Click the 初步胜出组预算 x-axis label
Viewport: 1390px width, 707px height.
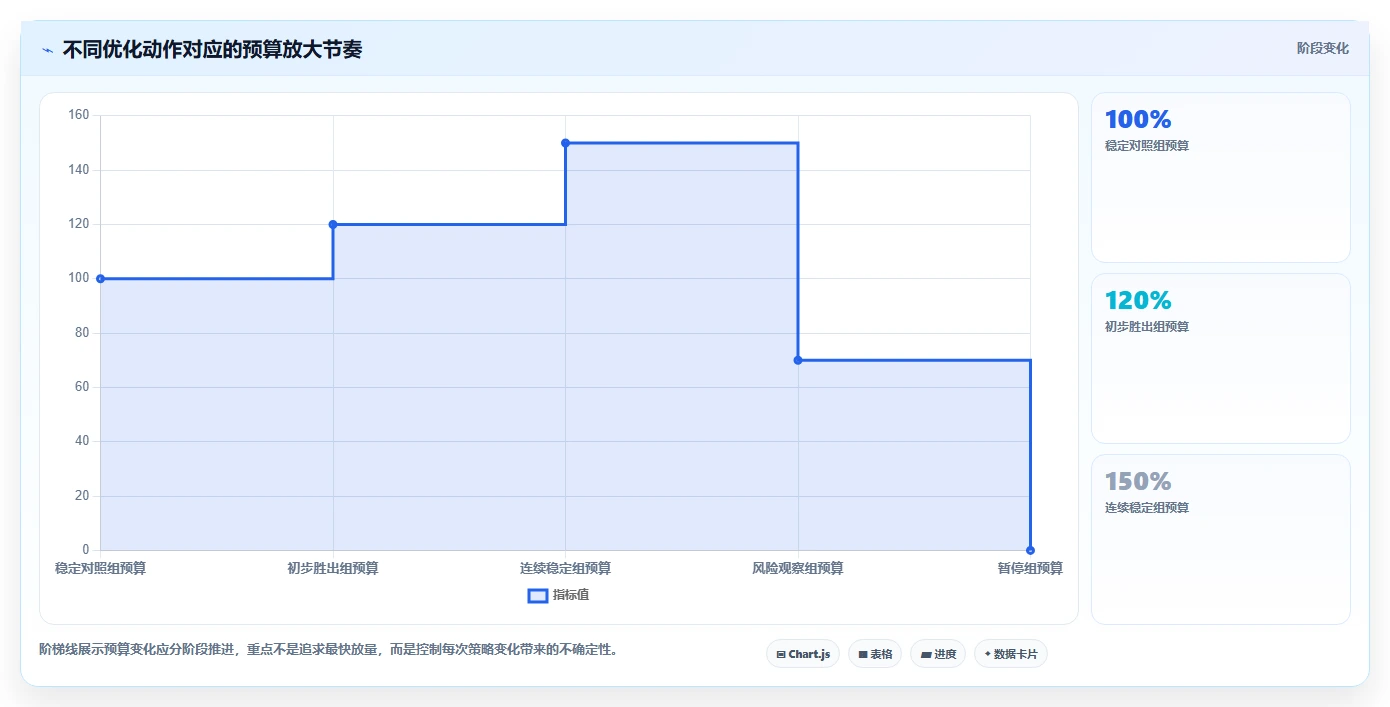[x=333, y=568]
